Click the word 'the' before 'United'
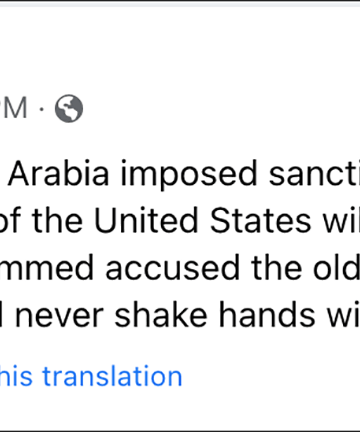The height and width of the screenshot is (432, 360). [57, 220]
